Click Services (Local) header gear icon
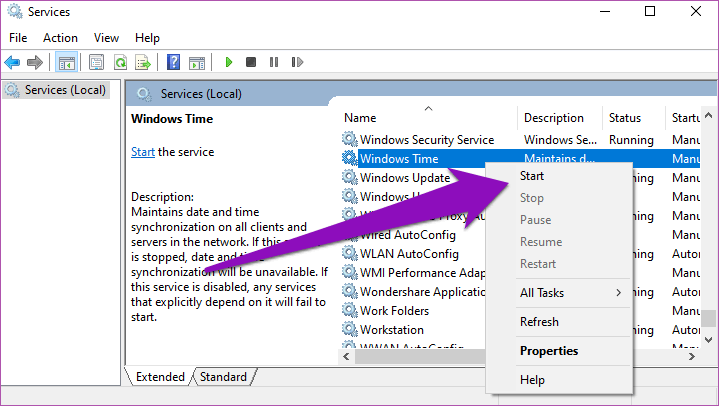 tap(144, 94)
